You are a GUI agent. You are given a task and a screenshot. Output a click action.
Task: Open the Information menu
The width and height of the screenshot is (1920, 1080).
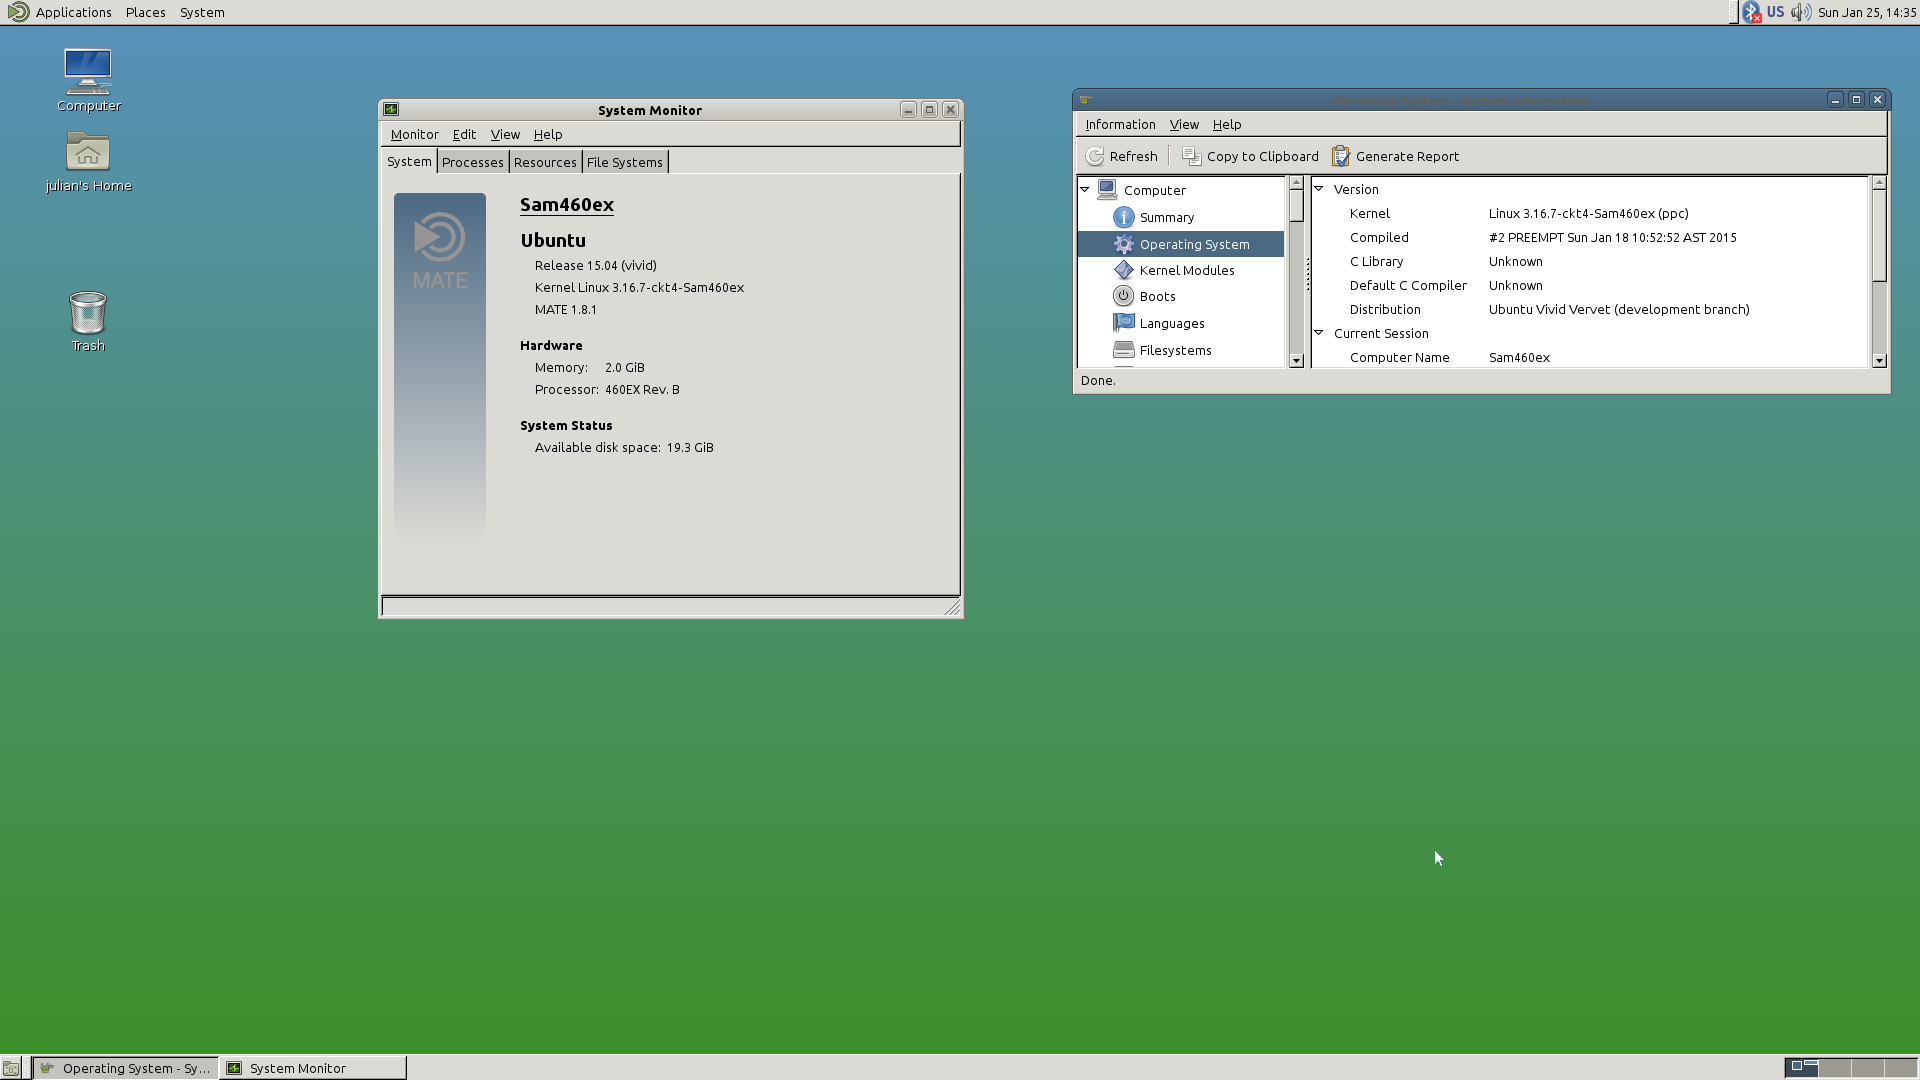[1120, 125]
